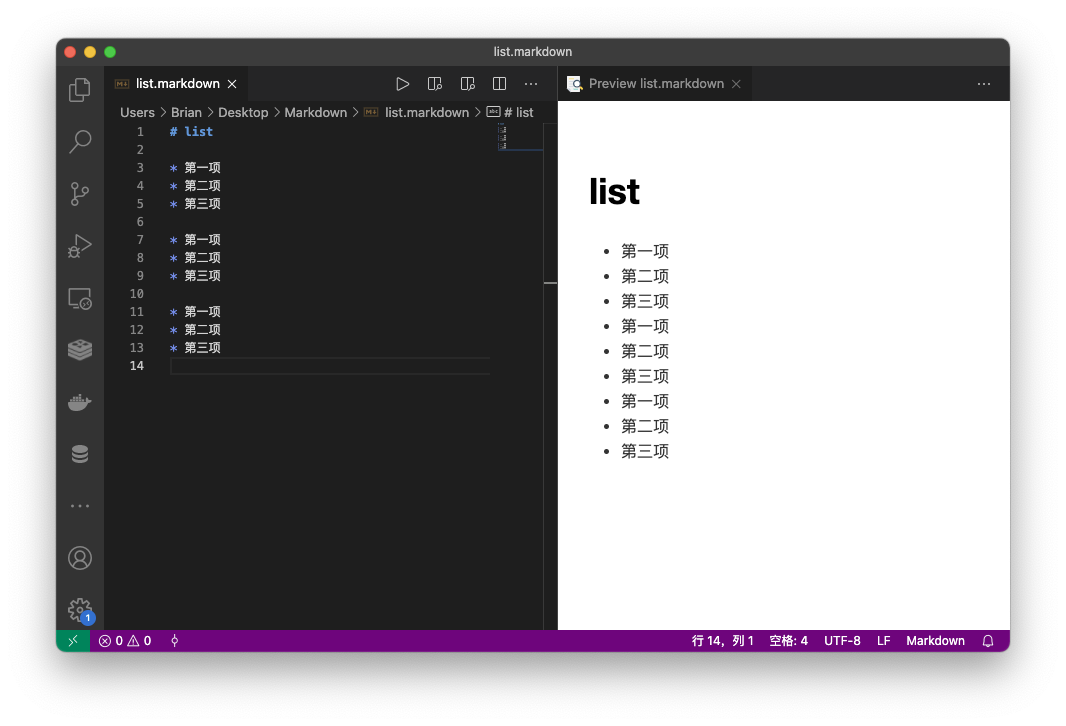Screen dimensions: 1066x726
Task: Open the Remote Explorer view
Action: click(x=80, y=298)
